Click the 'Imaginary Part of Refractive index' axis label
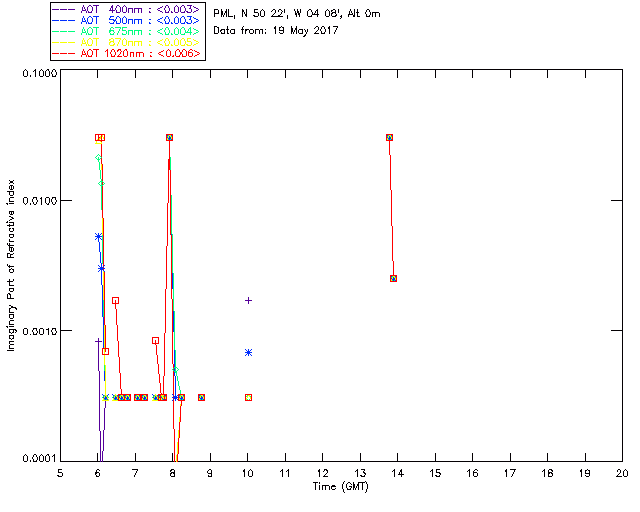This screenshot has width=640, height=512. tap(11, 265)
